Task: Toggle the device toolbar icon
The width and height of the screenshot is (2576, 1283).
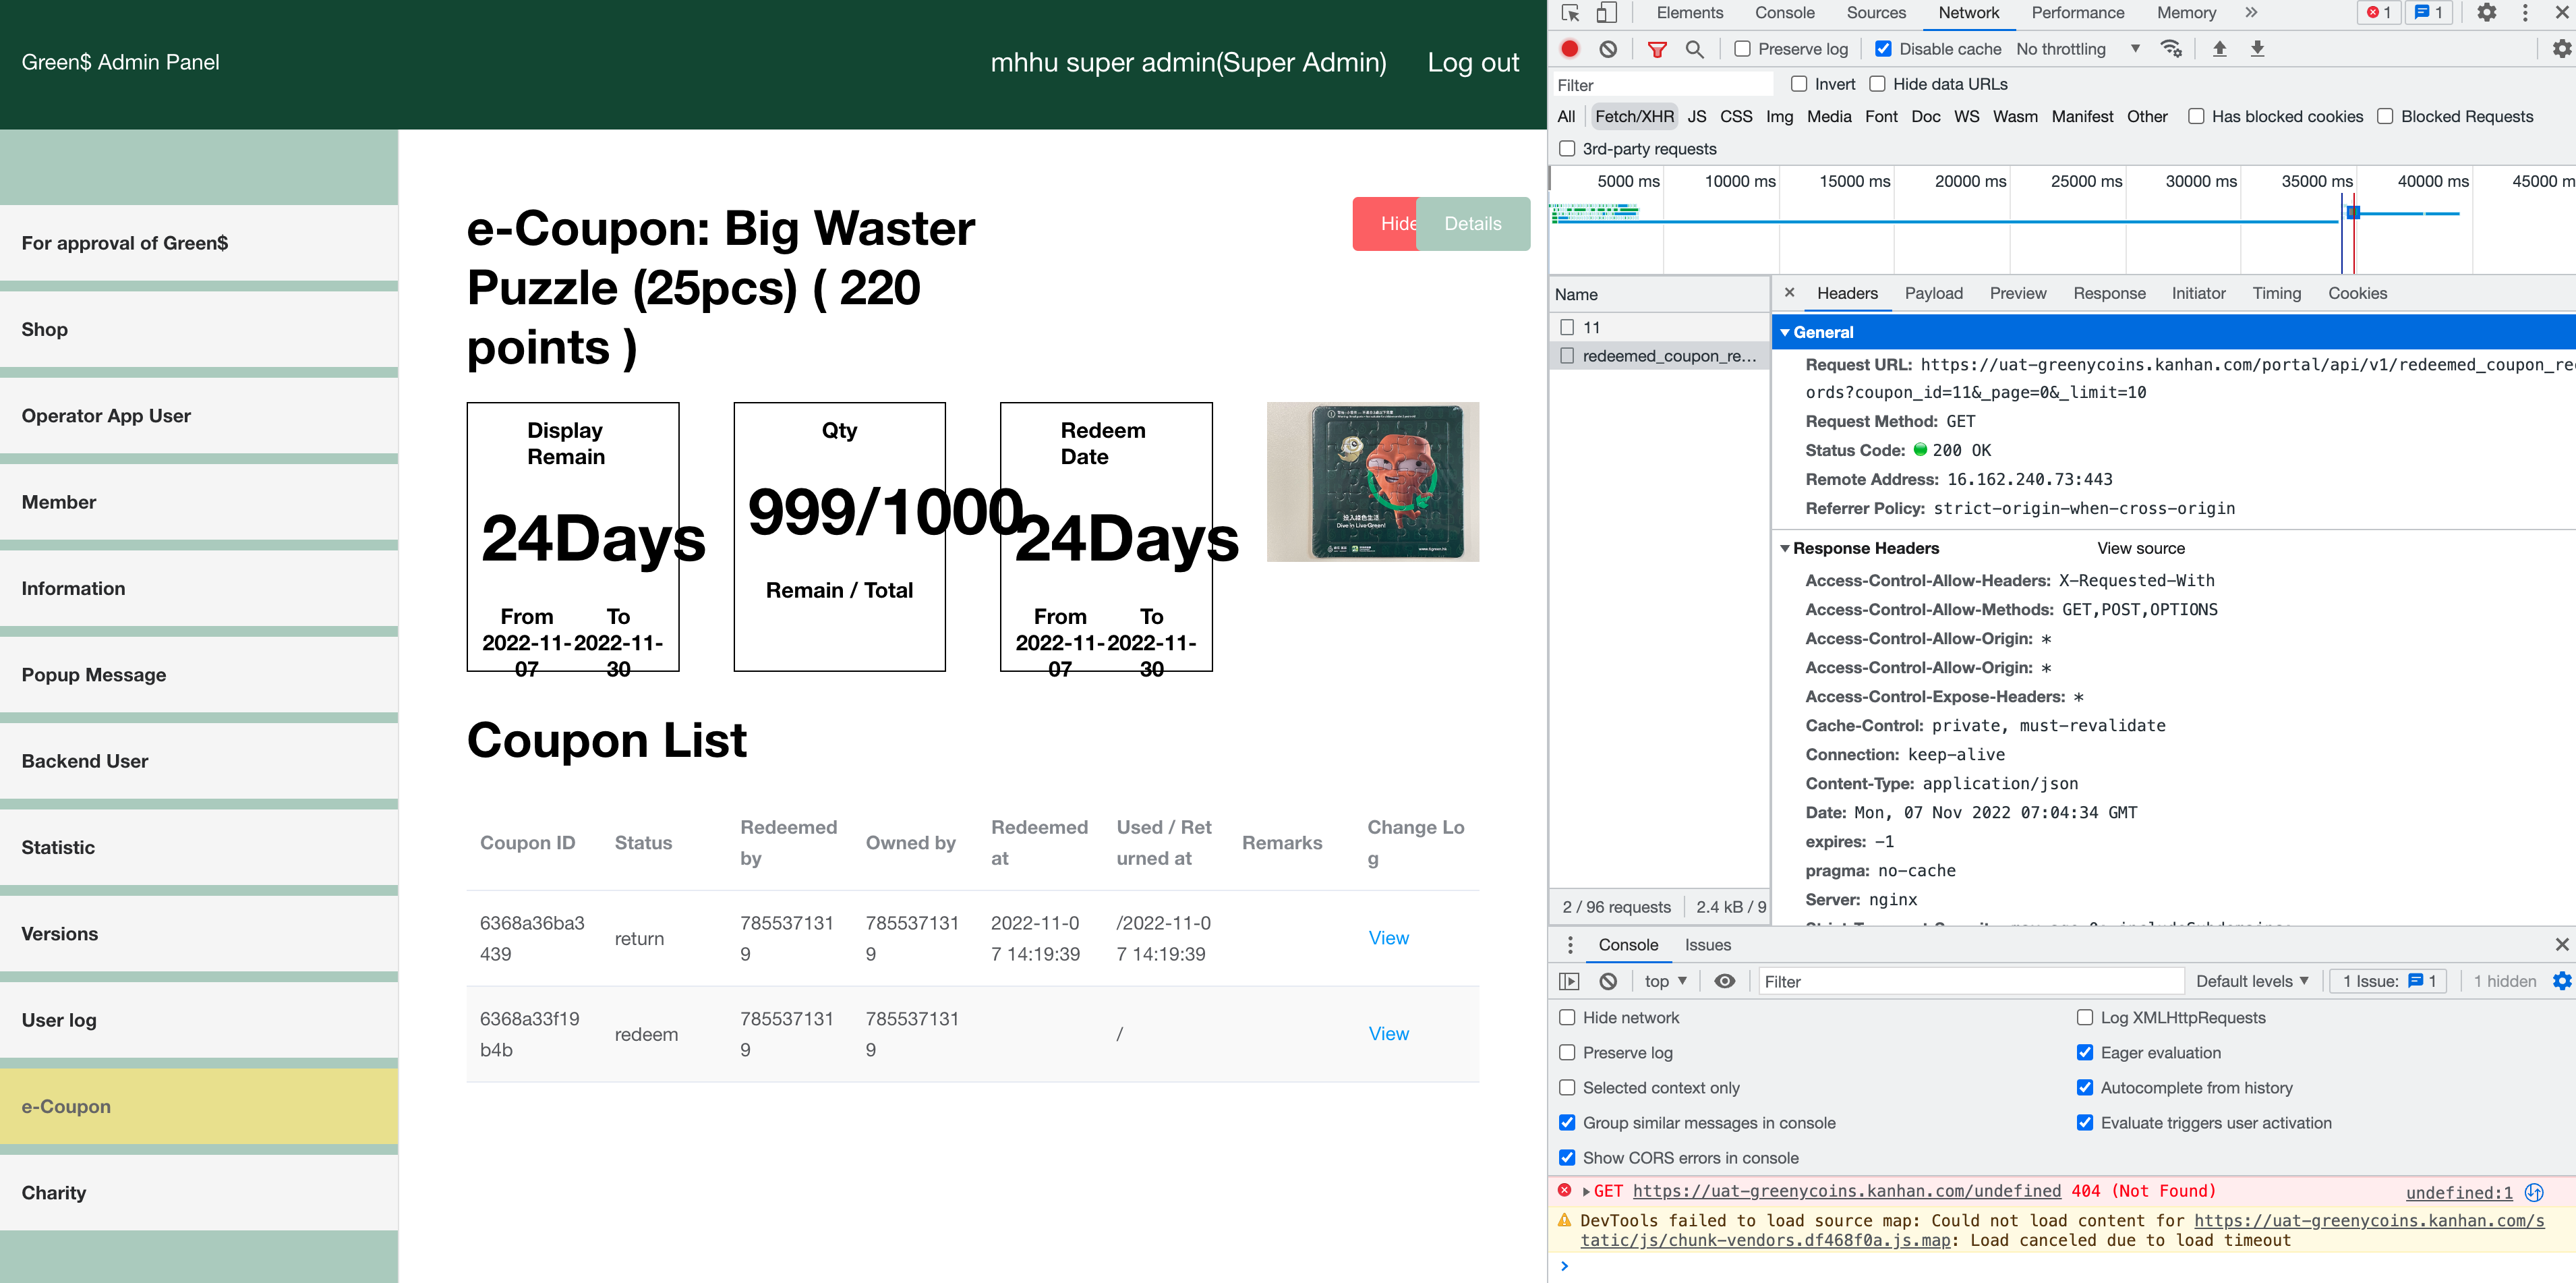Action: (1606, 13)
